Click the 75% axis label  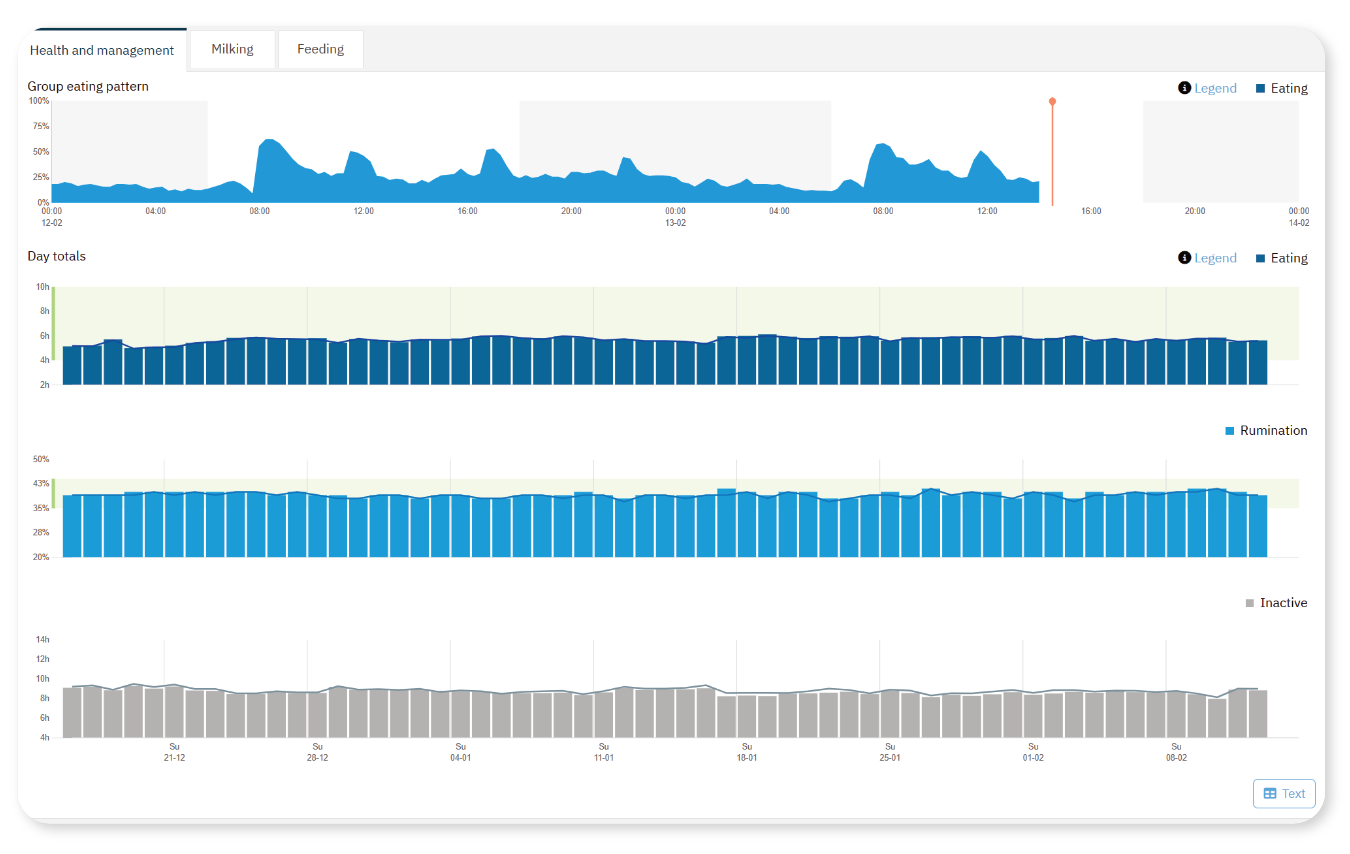point(41,126)
